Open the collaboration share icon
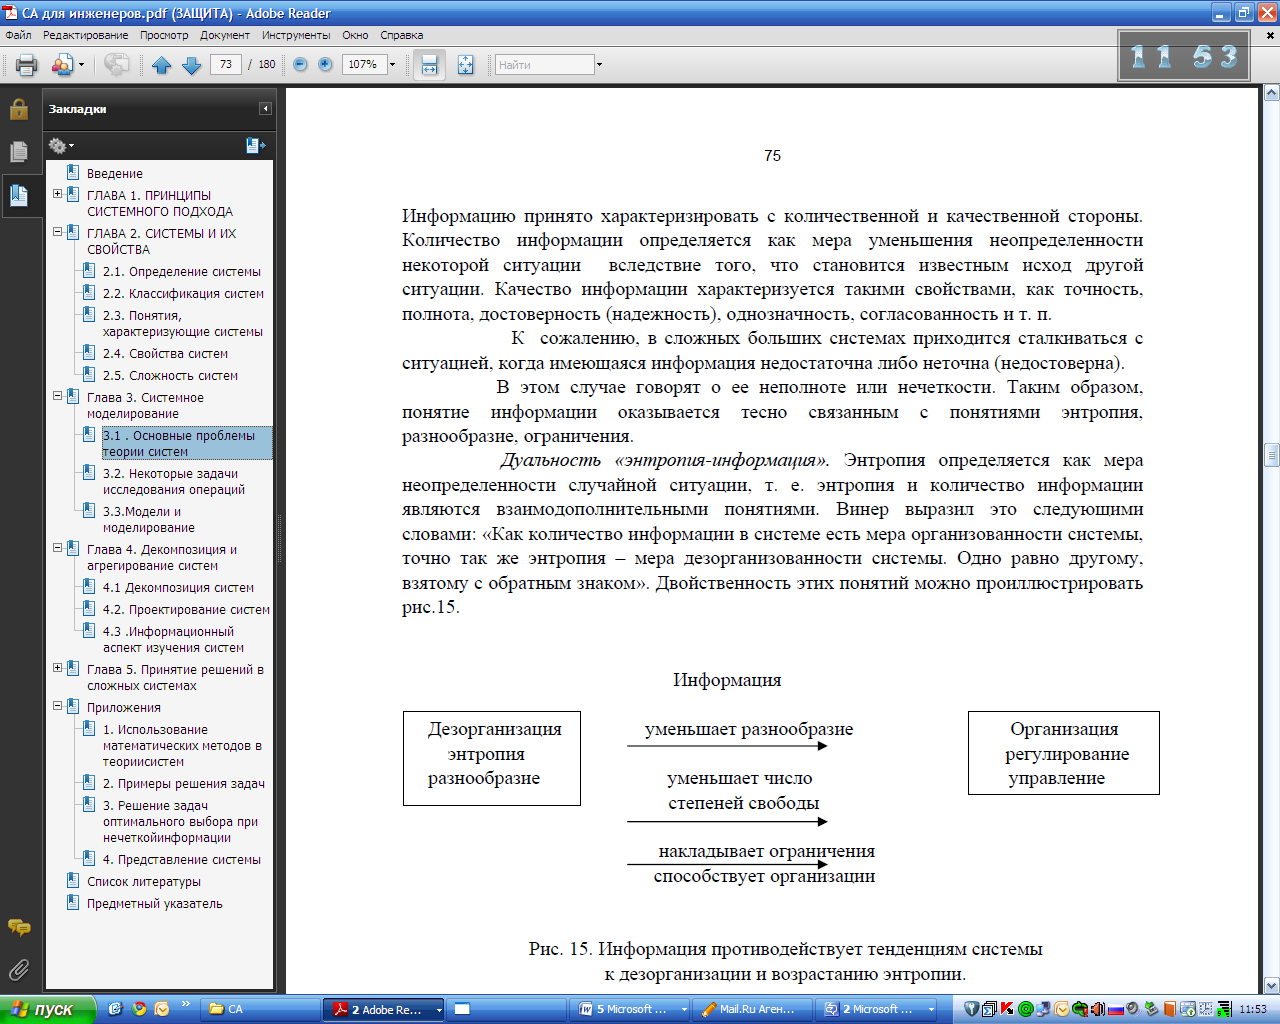1280x1024 pixels. click(x=62, y=65)
